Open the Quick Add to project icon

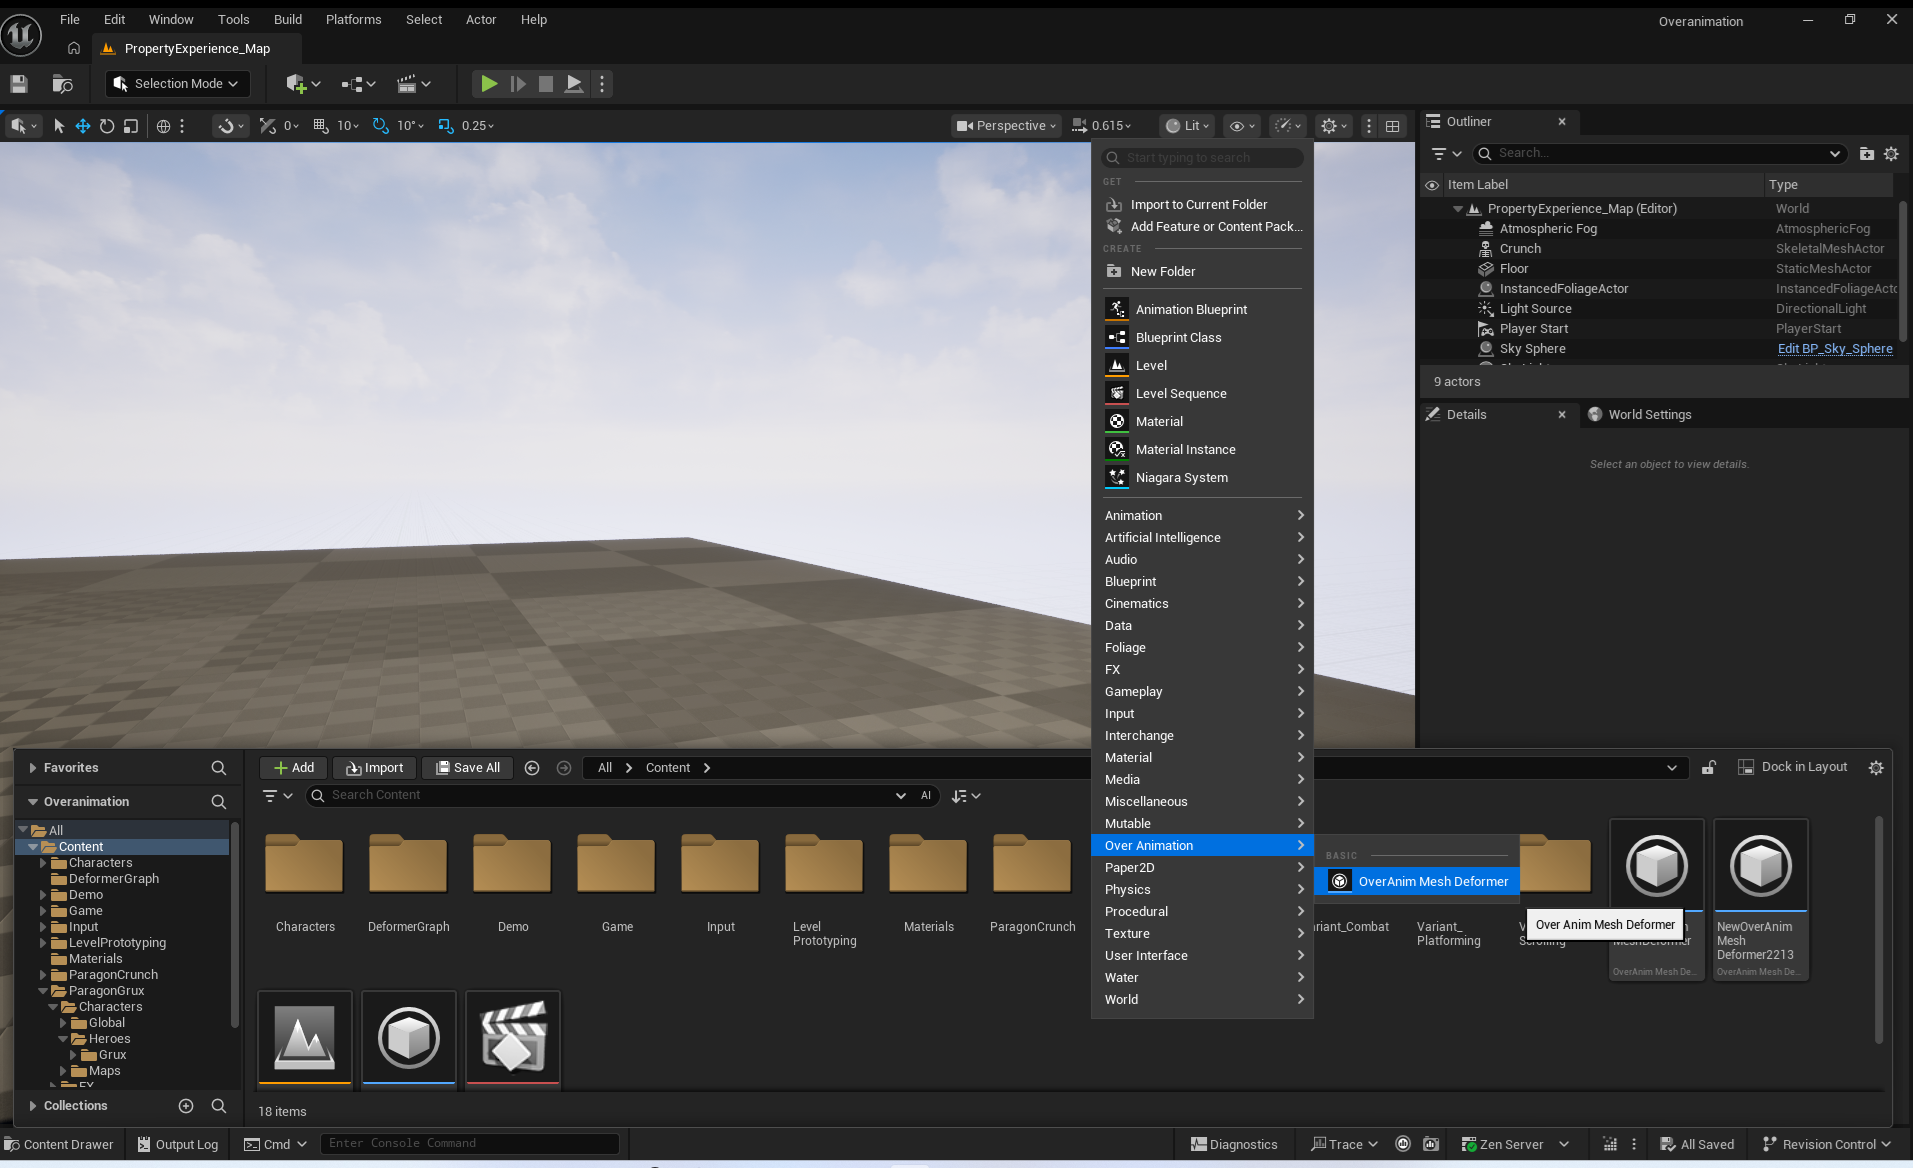302,84
